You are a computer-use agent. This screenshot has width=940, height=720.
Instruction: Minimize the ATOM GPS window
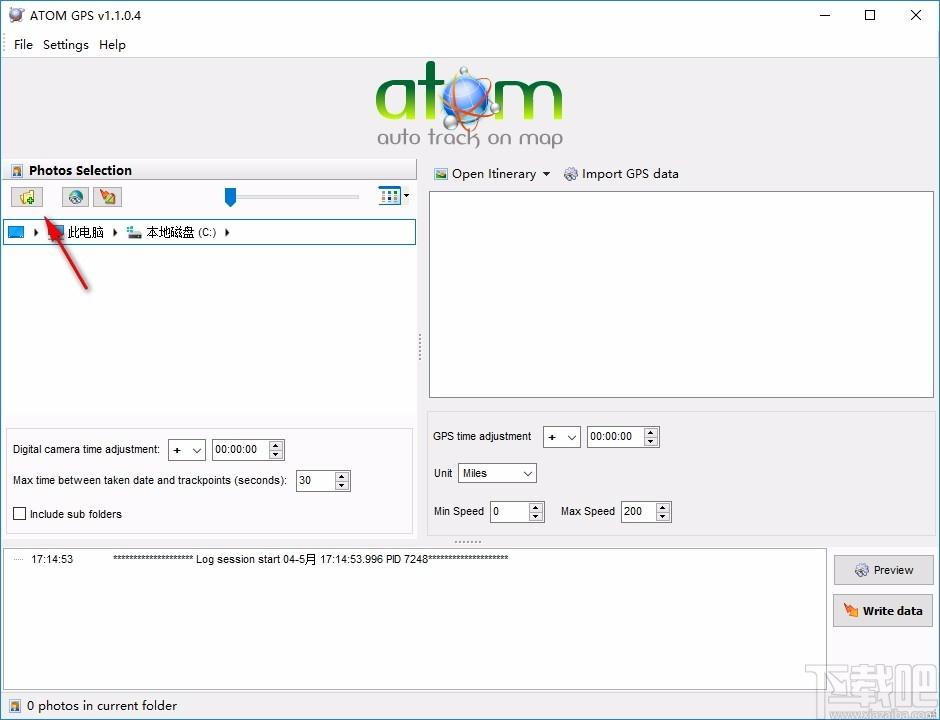[x=825, y=16]
